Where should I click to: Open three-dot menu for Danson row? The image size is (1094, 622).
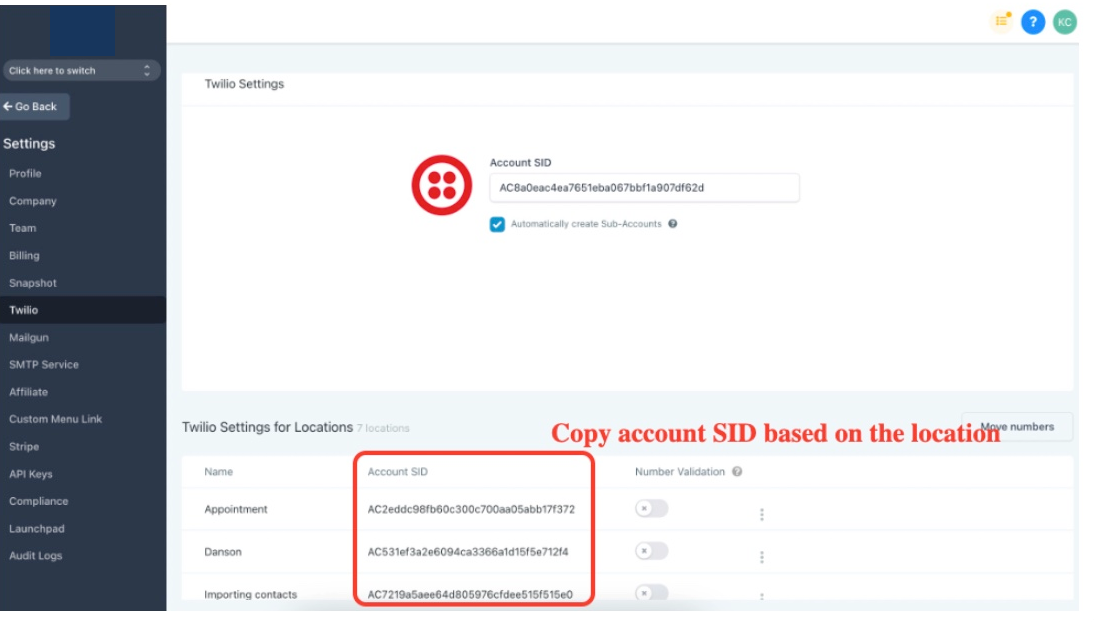(762, 557)
